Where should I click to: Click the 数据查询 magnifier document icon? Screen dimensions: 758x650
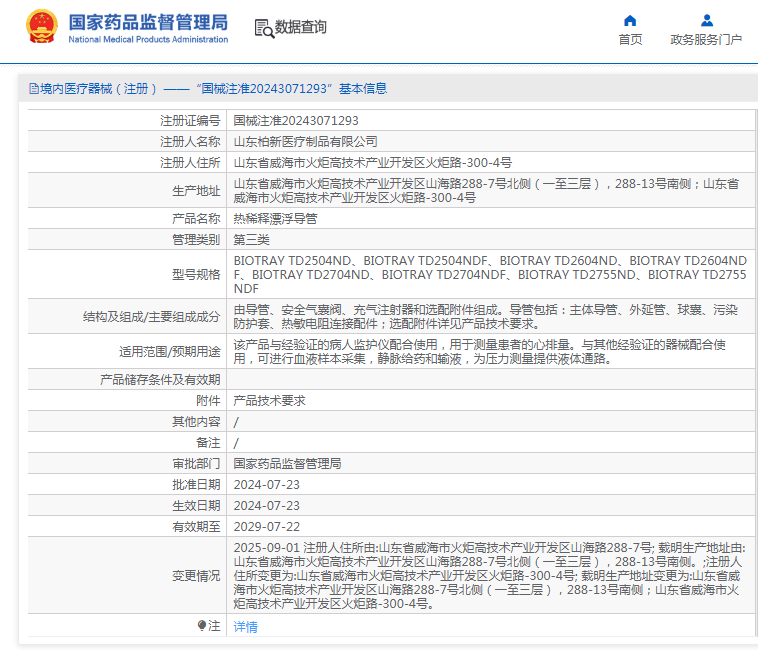click(x=264, y=28)
